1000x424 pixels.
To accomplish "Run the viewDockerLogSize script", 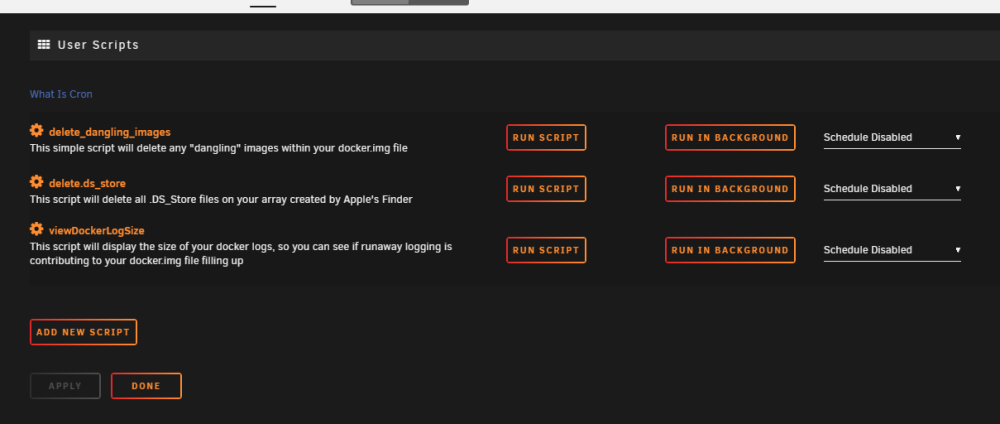I will (546, 250).
